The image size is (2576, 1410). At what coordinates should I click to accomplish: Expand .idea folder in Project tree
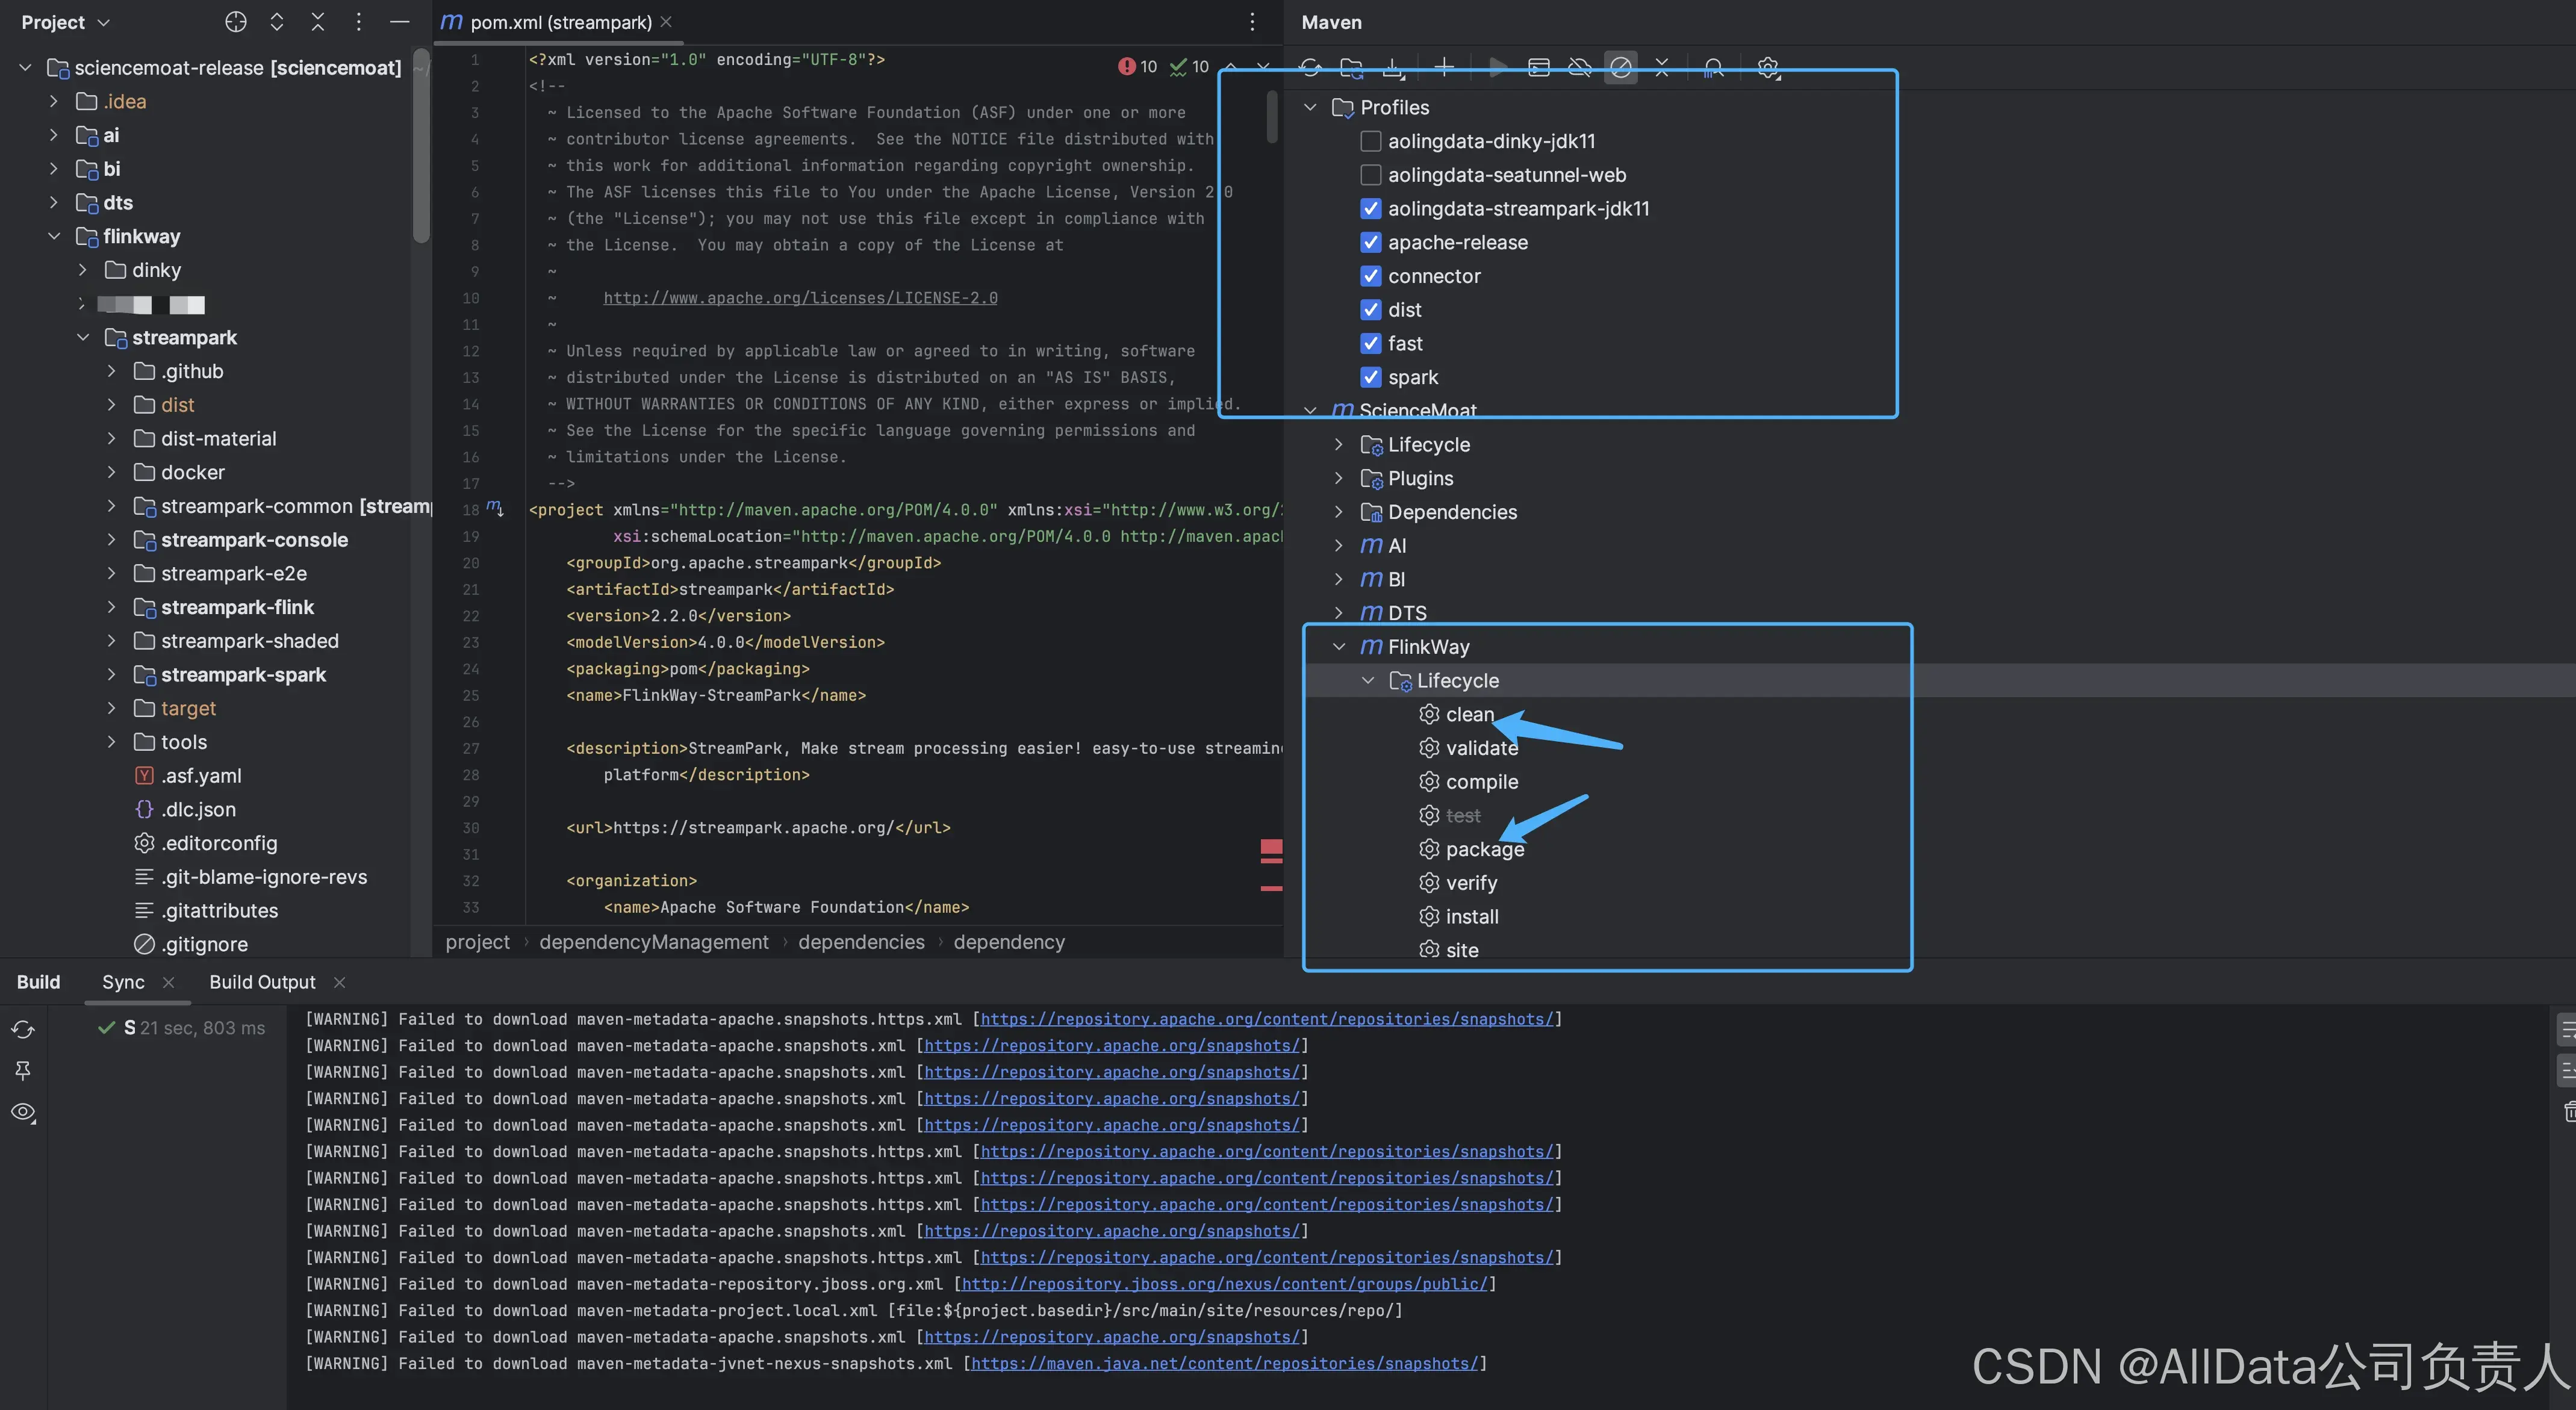coord(54,101)
